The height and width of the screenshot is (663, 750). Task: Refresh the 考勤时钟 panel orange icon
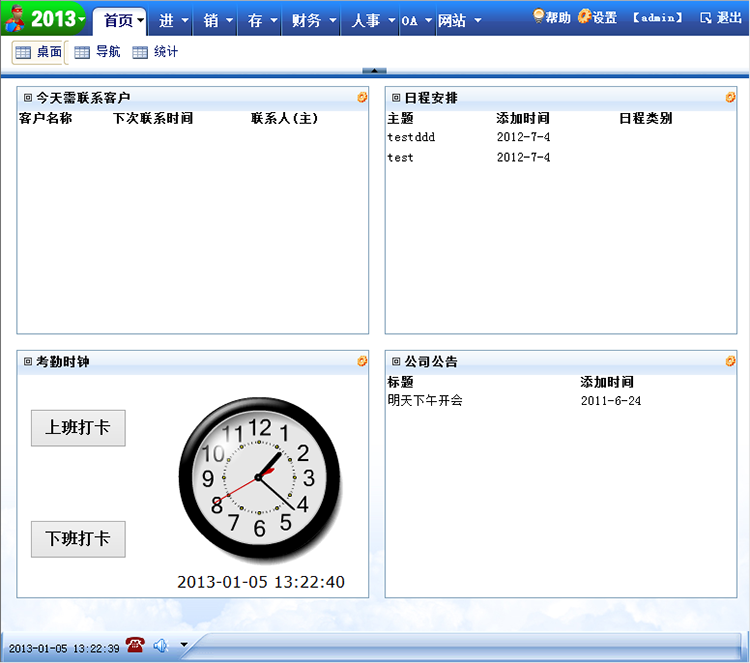click(362, 361)
